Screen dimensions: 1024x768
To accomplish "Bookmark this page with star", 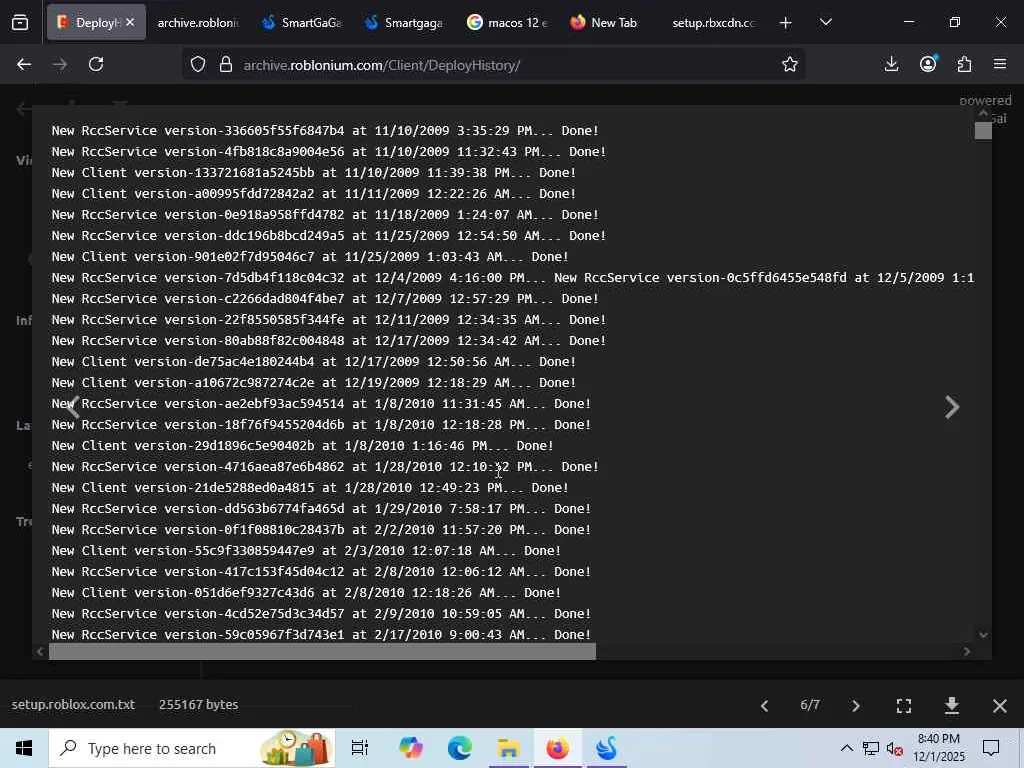I will (790, 65).
